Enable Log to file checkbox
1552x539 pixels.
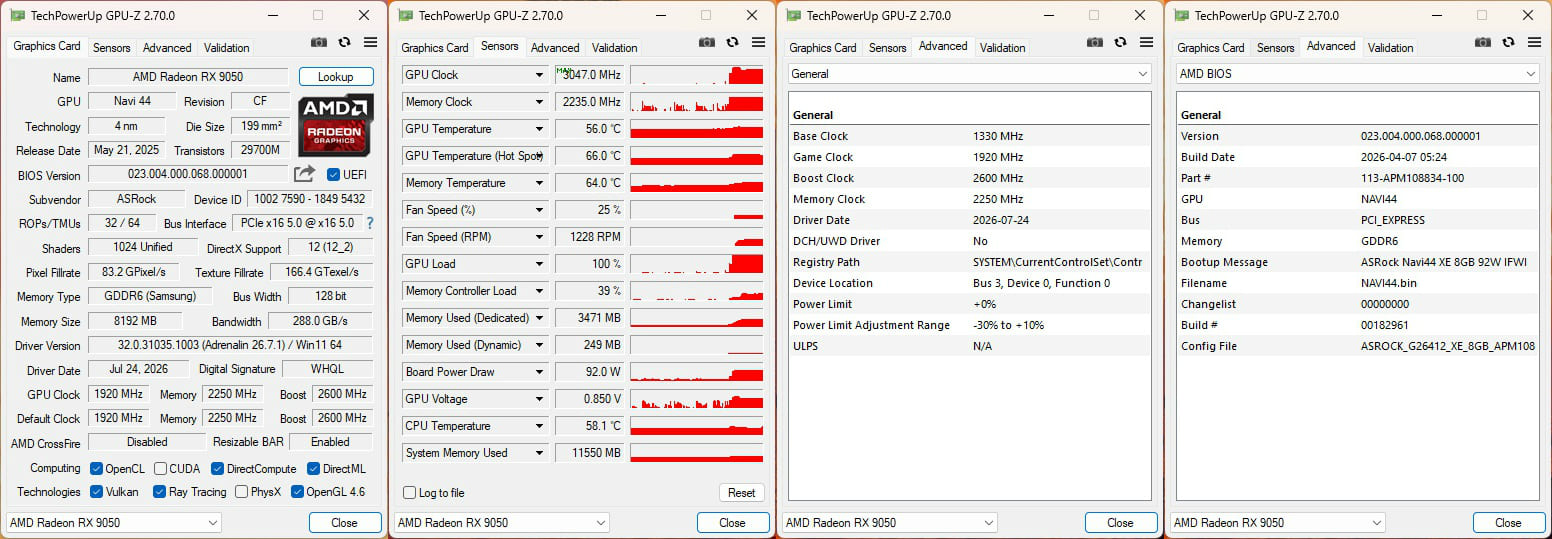pyautogui.click(x=409, y=493)
